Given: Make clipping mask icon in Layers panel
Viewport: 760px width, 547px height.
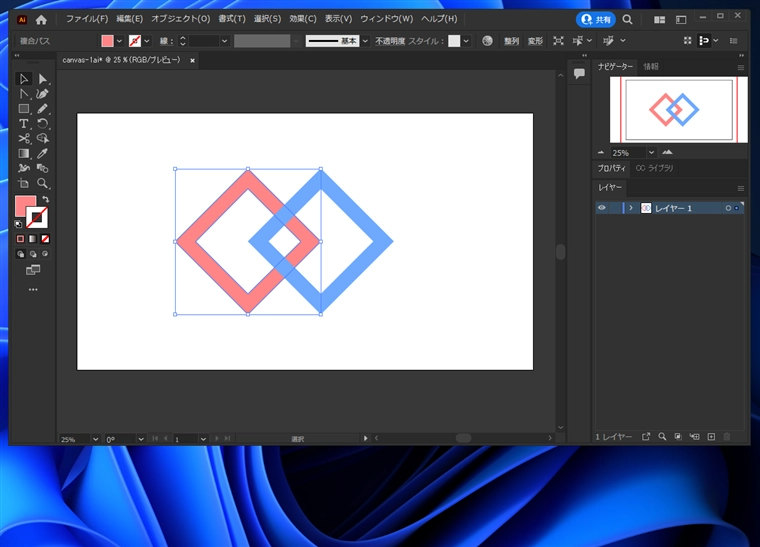Looking at the screenshot, I should click(x=678, y=437).
